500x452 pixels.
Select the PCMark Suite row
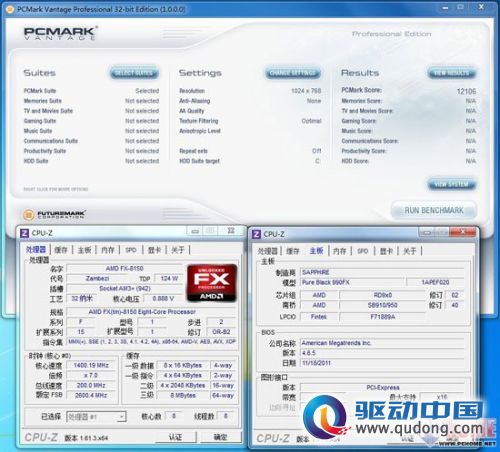click(91, 91)
